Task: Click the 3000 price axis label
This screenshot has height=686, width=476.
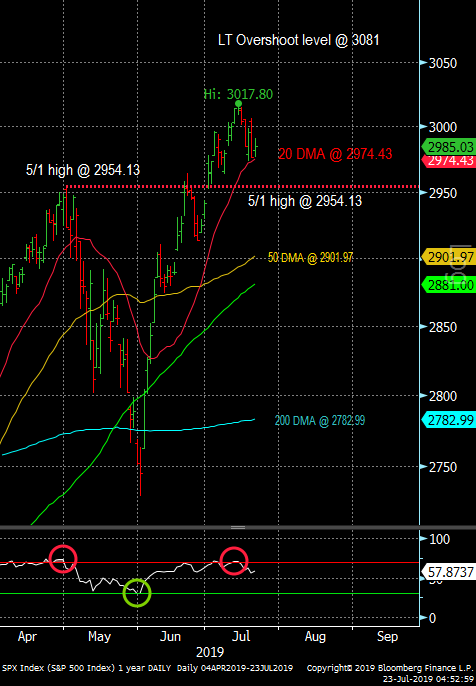Action: tap(443, 127)
